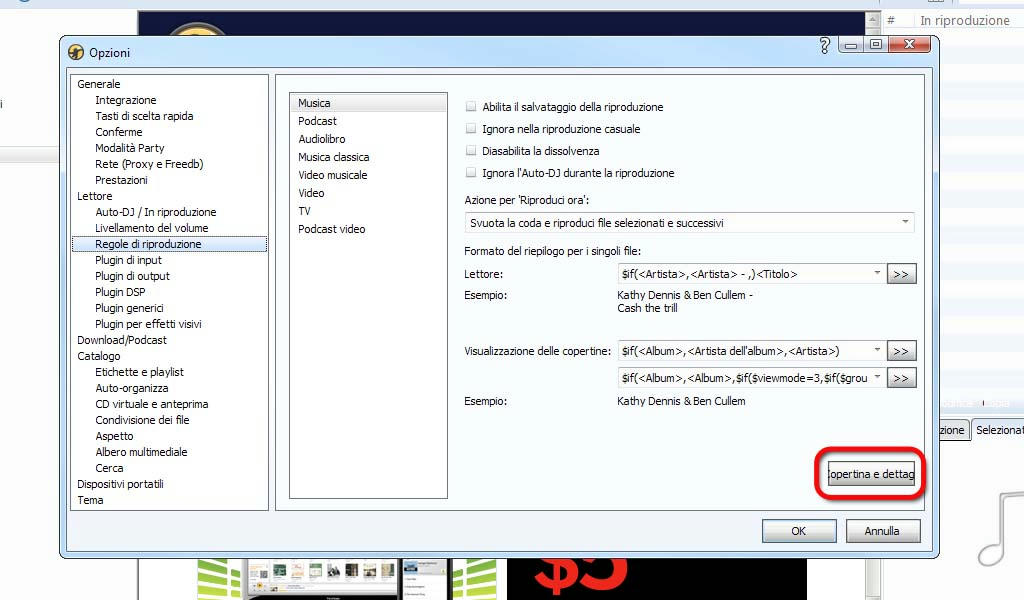
Task: Go to 'Tasti di scelta rapida'
Action: 144,116
